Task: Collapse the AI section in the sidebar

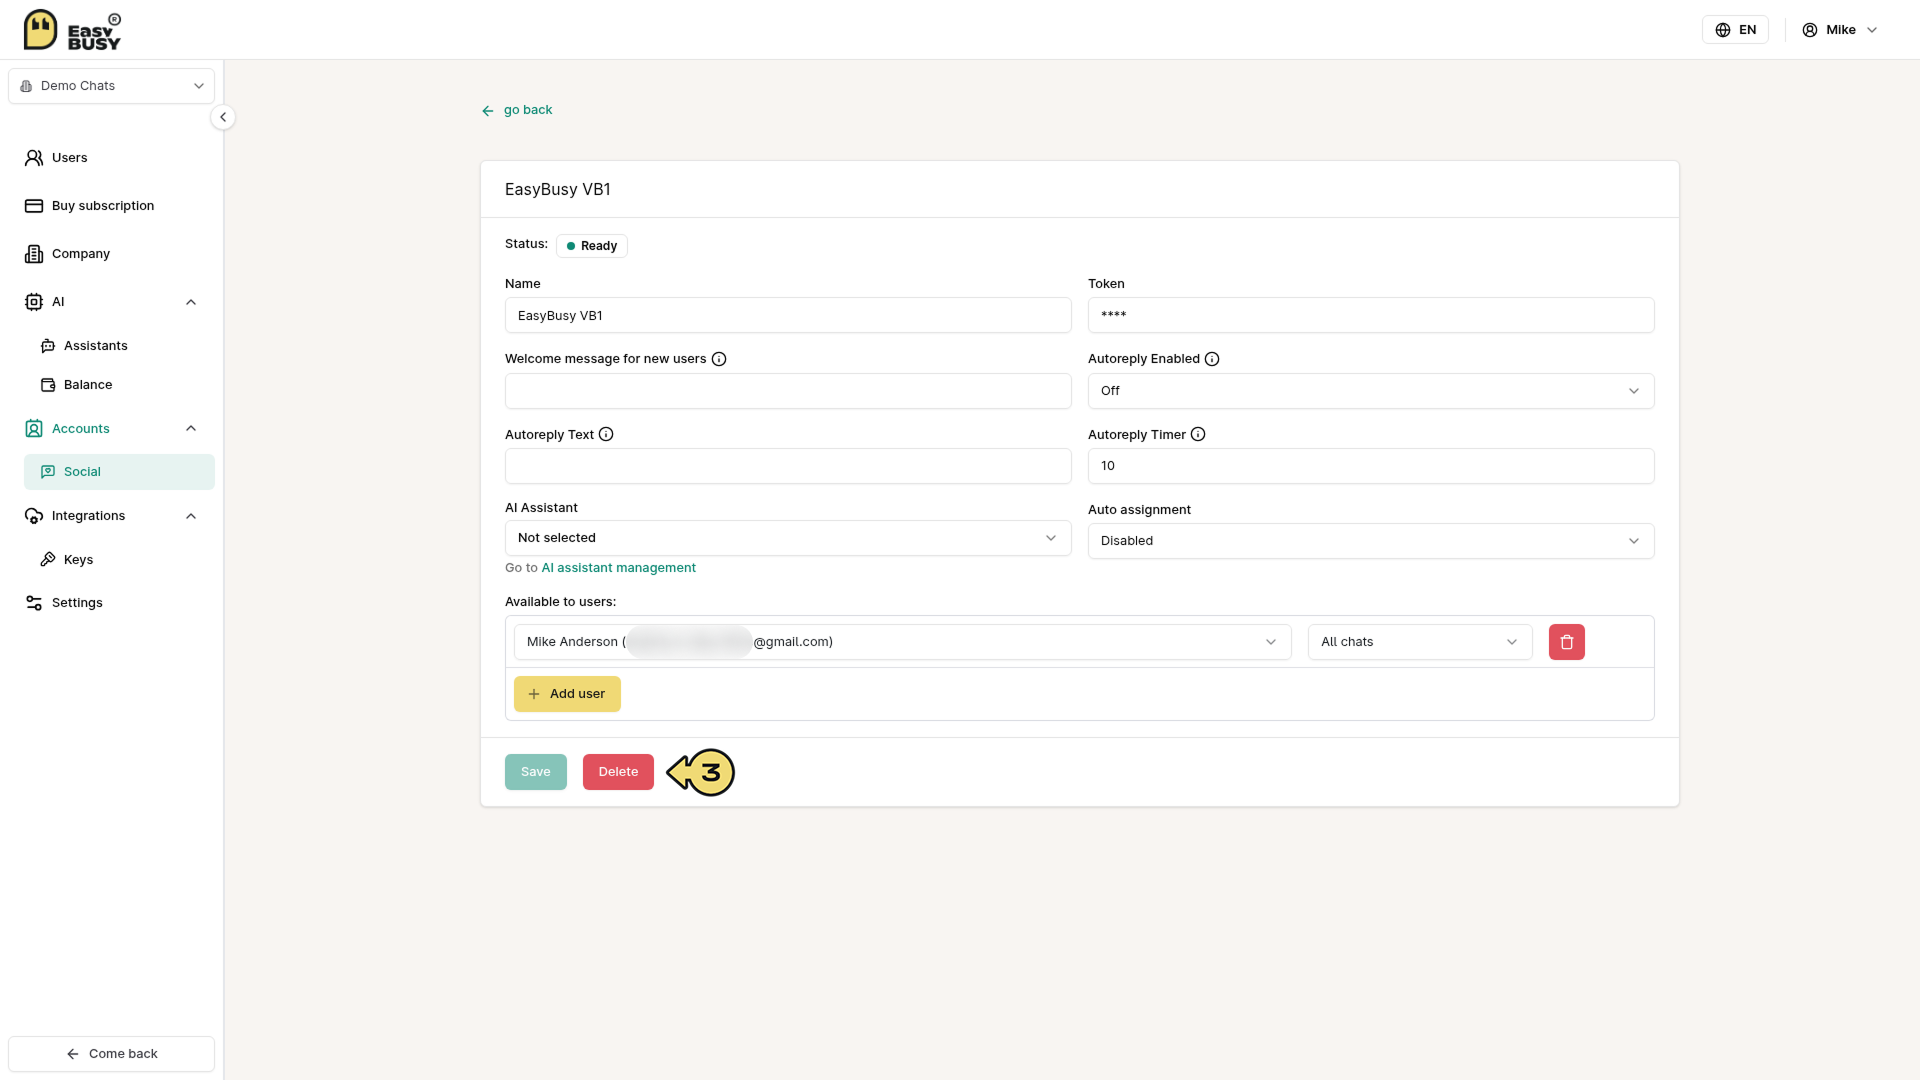Action: click(x=191, y=302)
